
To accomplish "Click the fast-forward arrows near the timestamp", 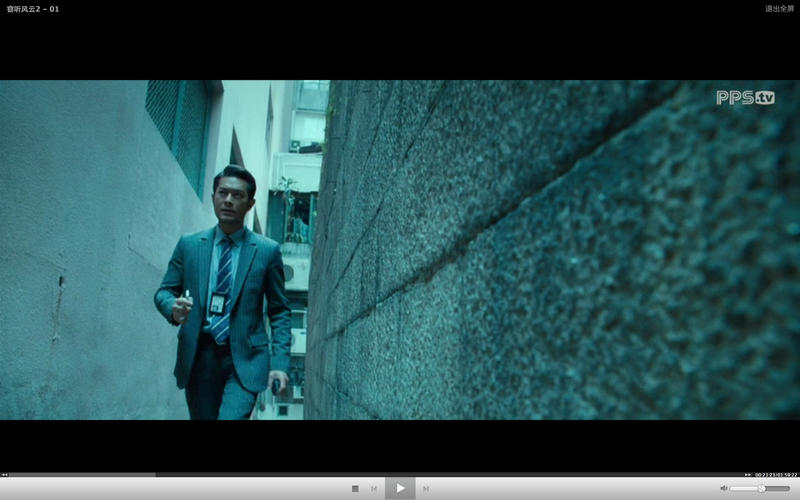I will pyautogui.click(x=748, y=474).
